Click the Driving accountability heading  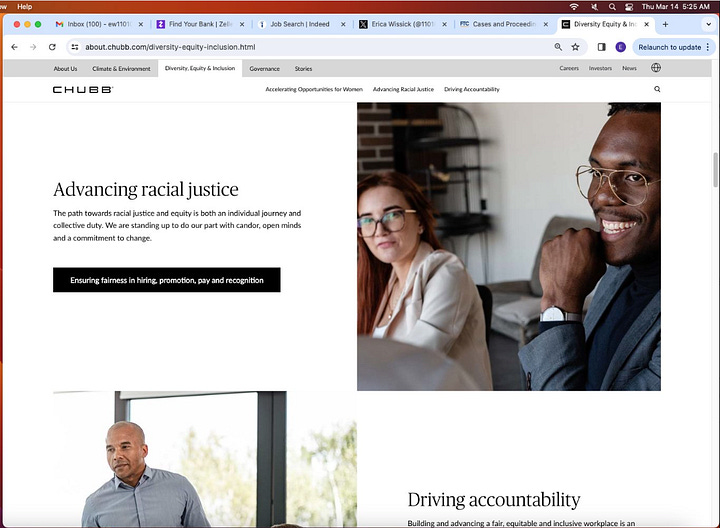[x=494, y=500]
